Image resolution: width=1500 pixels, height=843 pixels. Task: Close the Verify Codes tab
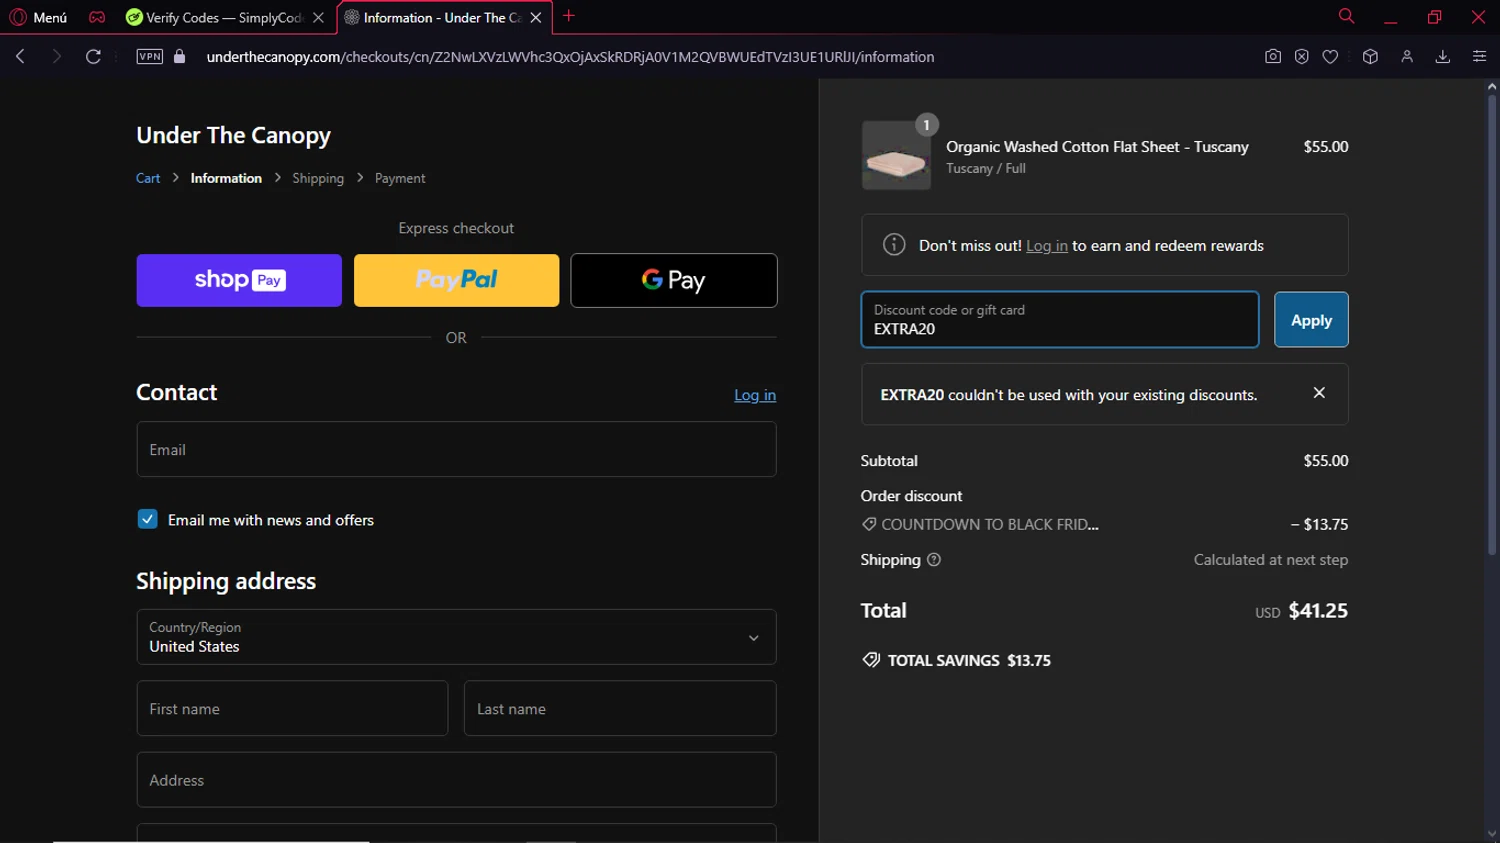318,17
